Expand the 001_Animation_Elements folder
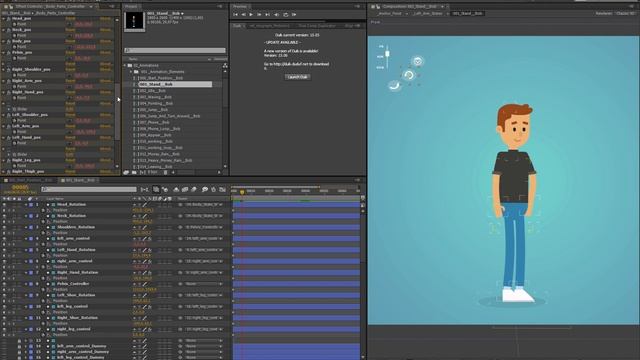The image size is (640, 360). pos(131,72)
